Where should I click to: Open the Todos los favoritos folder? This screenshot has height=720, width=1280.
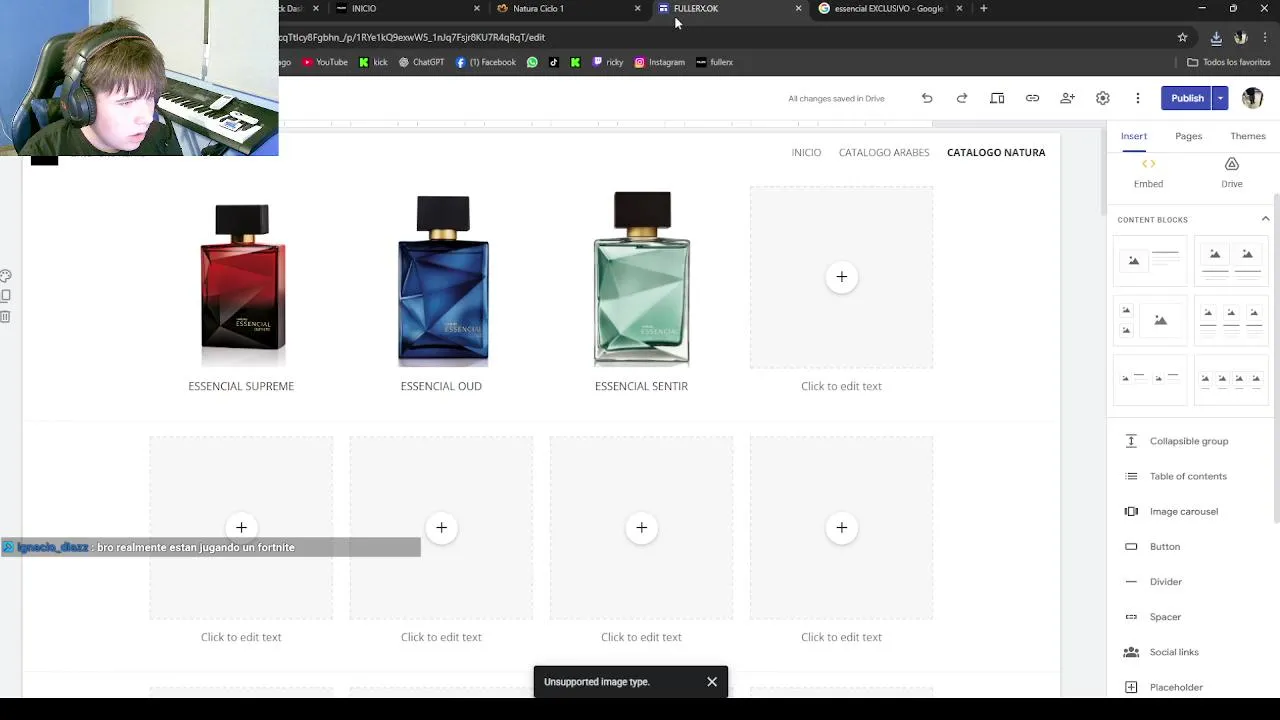coord(1228,62)
